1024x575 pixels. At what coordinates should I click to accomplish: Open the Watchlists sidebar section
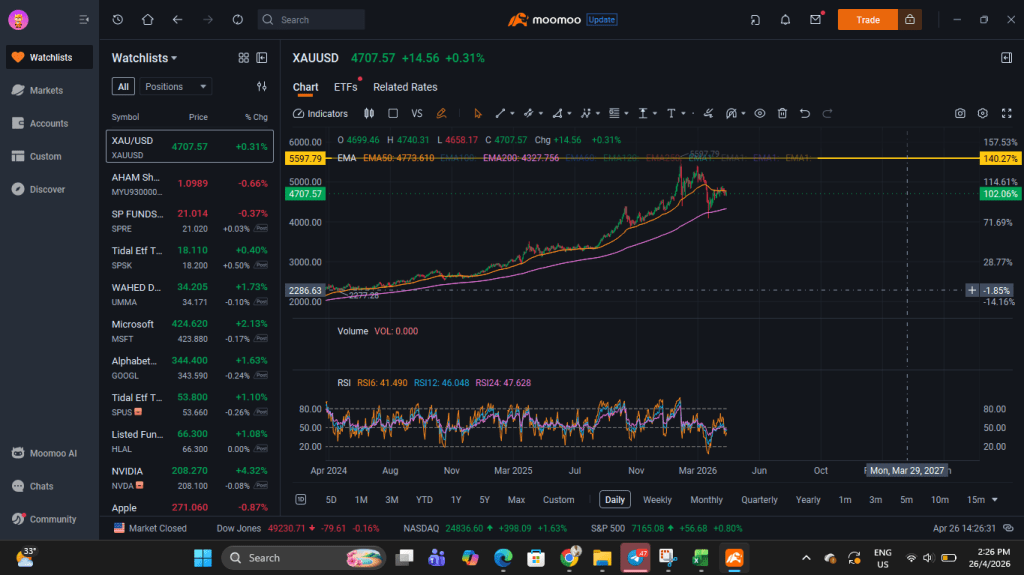point(50,58)
